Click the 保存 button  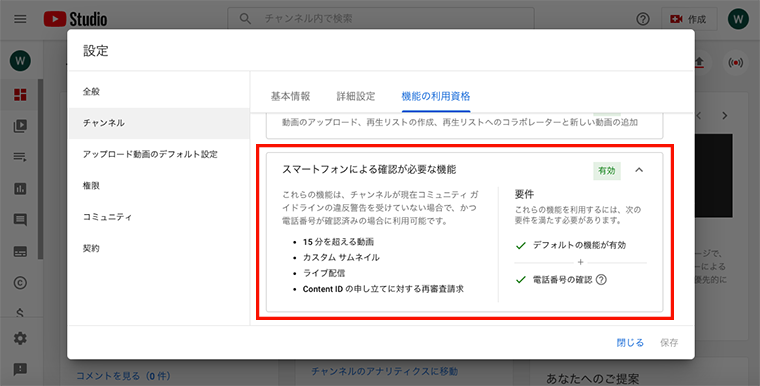point(669,343)
